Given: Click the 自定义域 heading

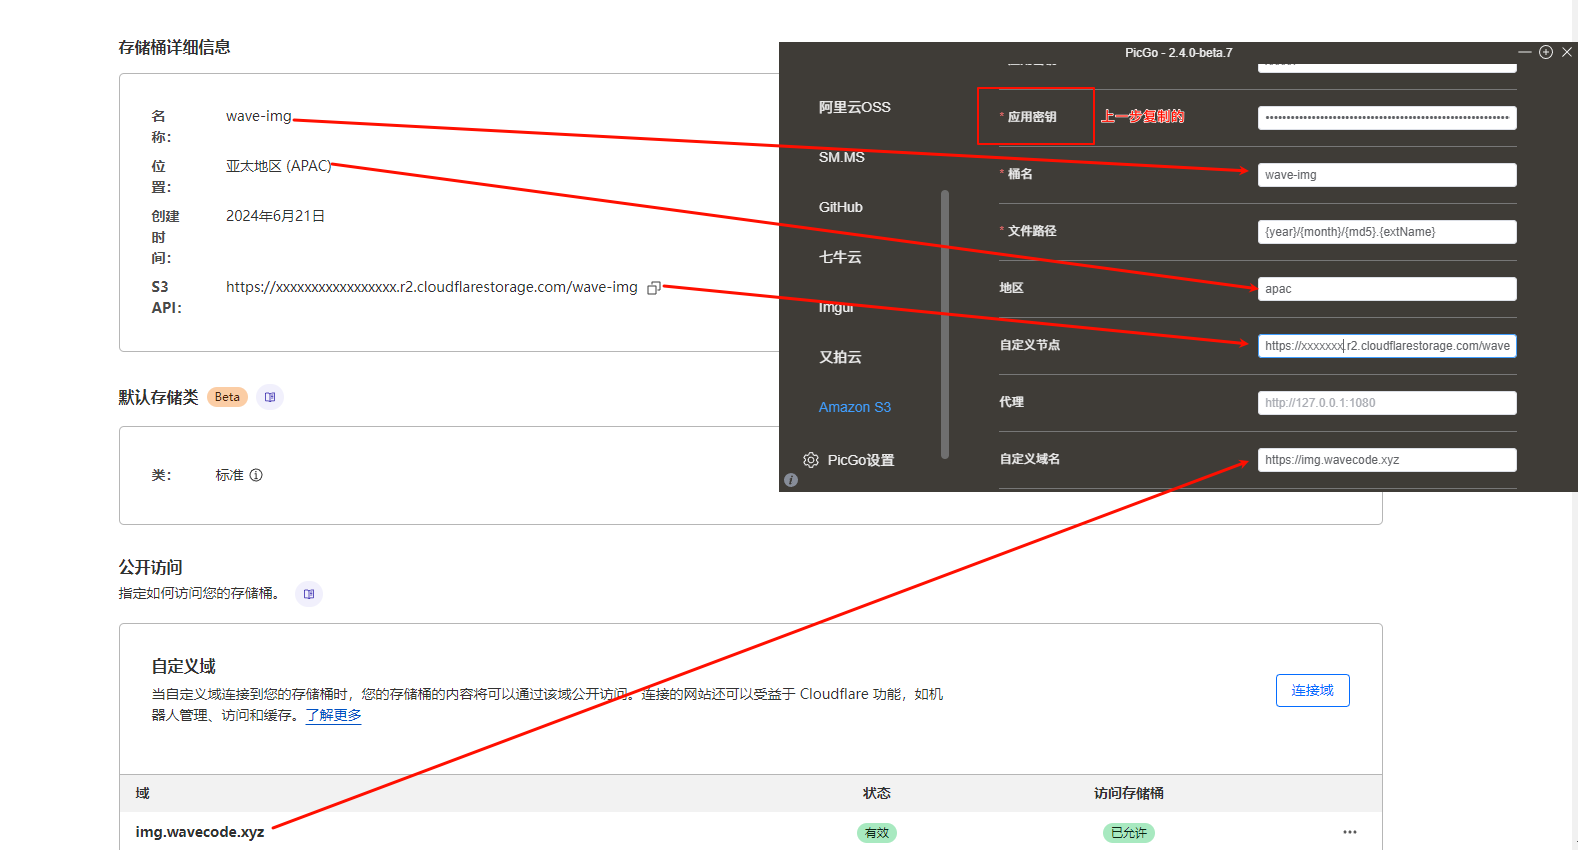Looking at the screenshot, I should click(183, 666).
